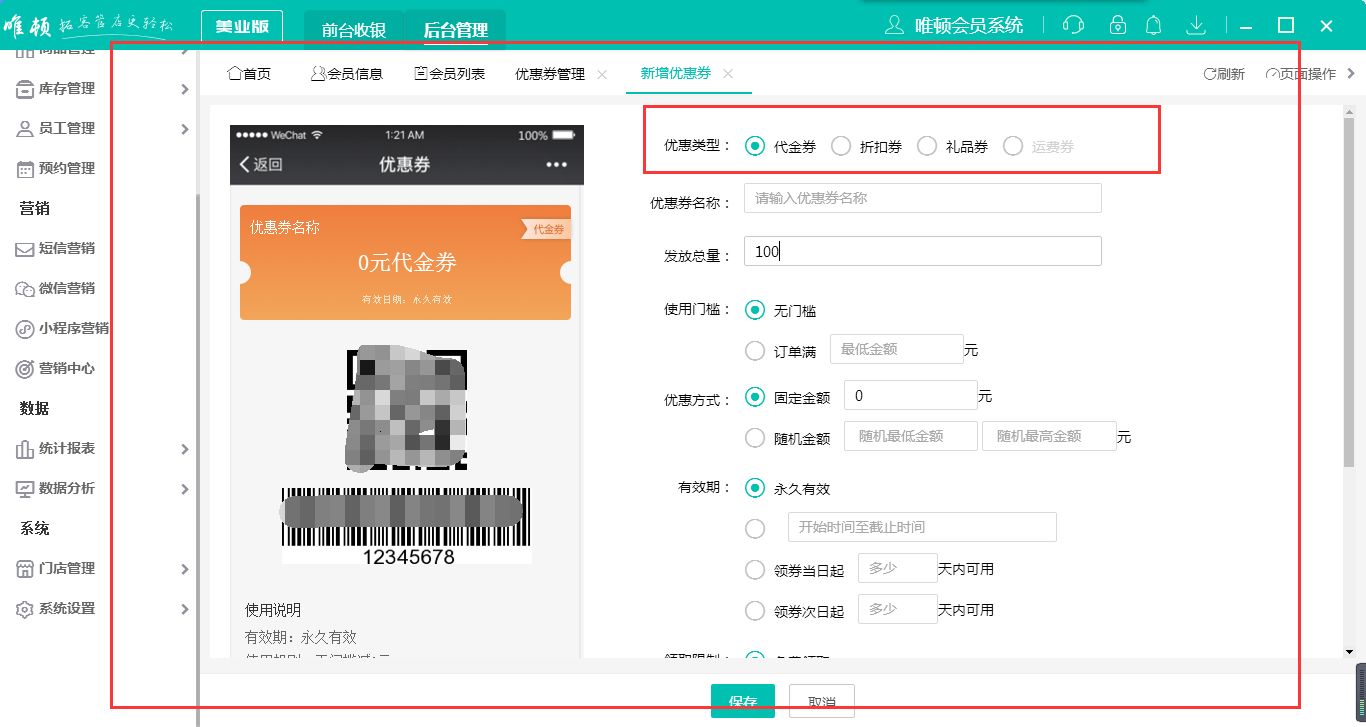Image resolution: width=1366 pixels, height=727 pixels.
Task: Click the three dots in phone preview header
Action: coord(556,164)
